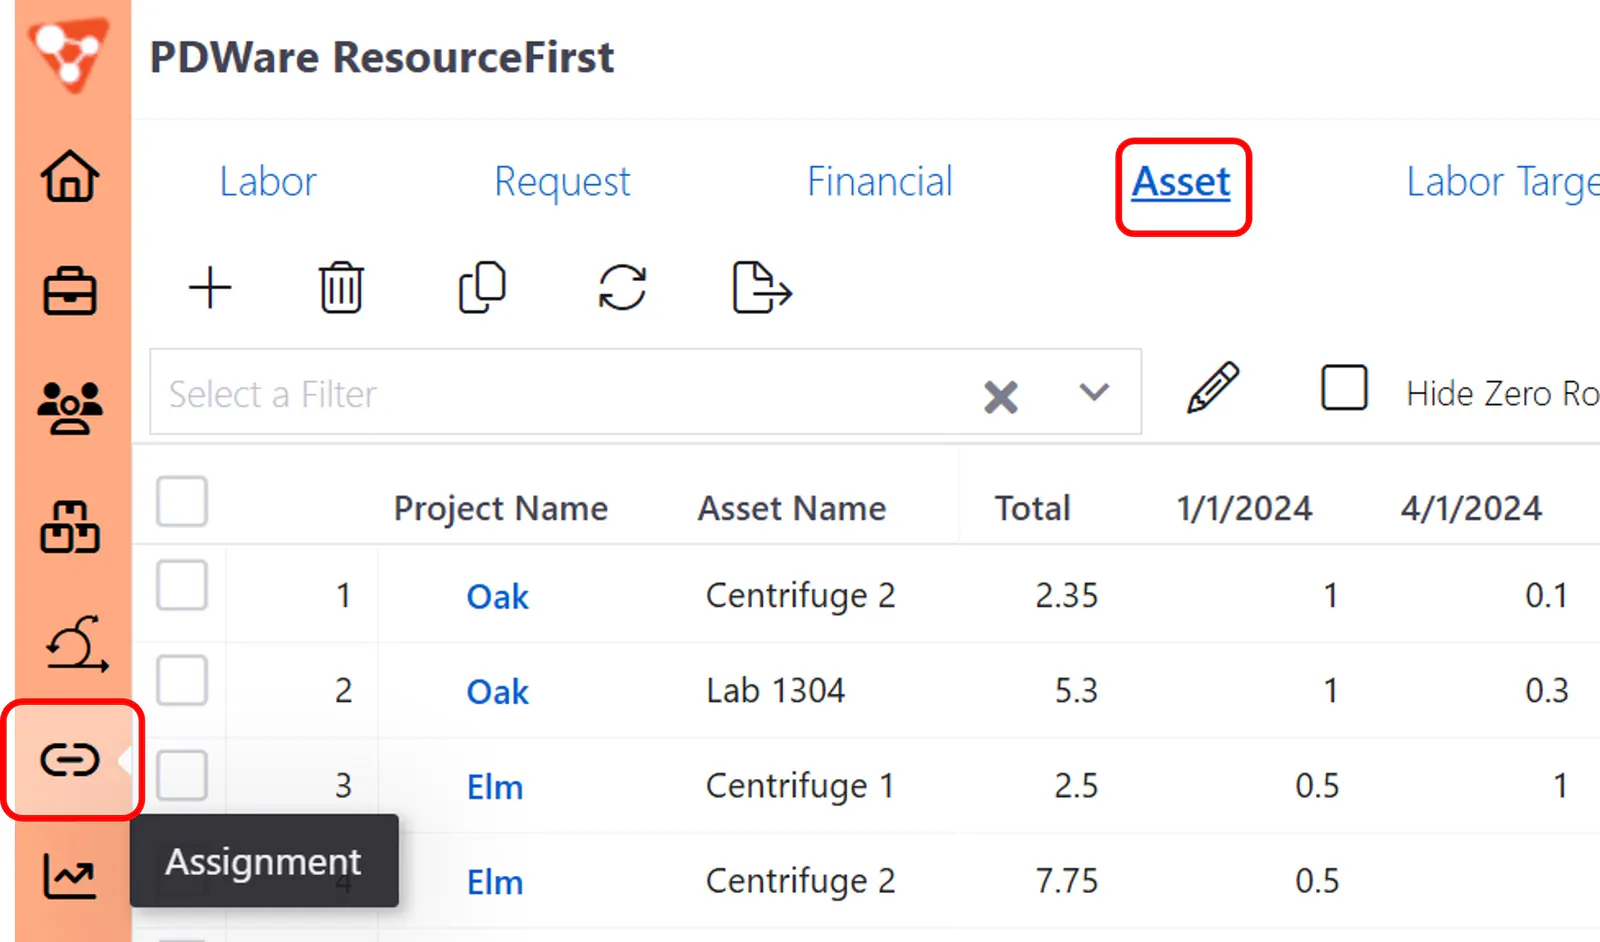This screenshot has height=942, width=1600.
Task: Open the curve forecast sidebar icon
Action: [76, 643]
